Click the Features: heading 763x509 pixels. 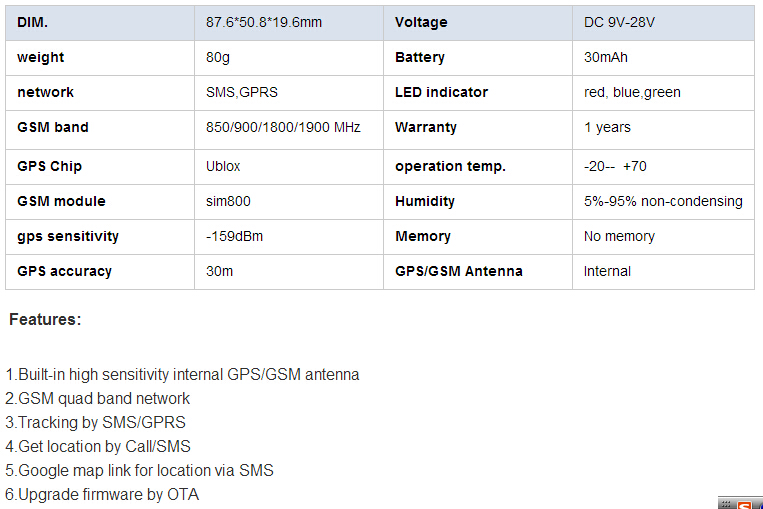pyautogui.click(x=45, y=320)
